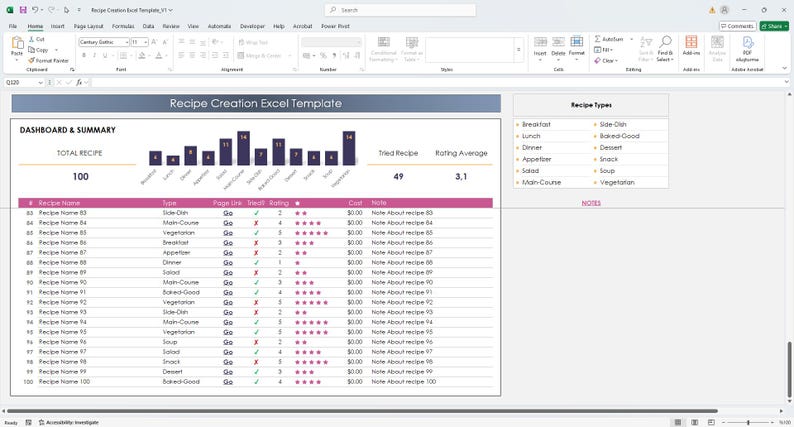This screenshot has width=794, height=427.
Task: Expand the cell styles gallery
Action: click(519, 50)
